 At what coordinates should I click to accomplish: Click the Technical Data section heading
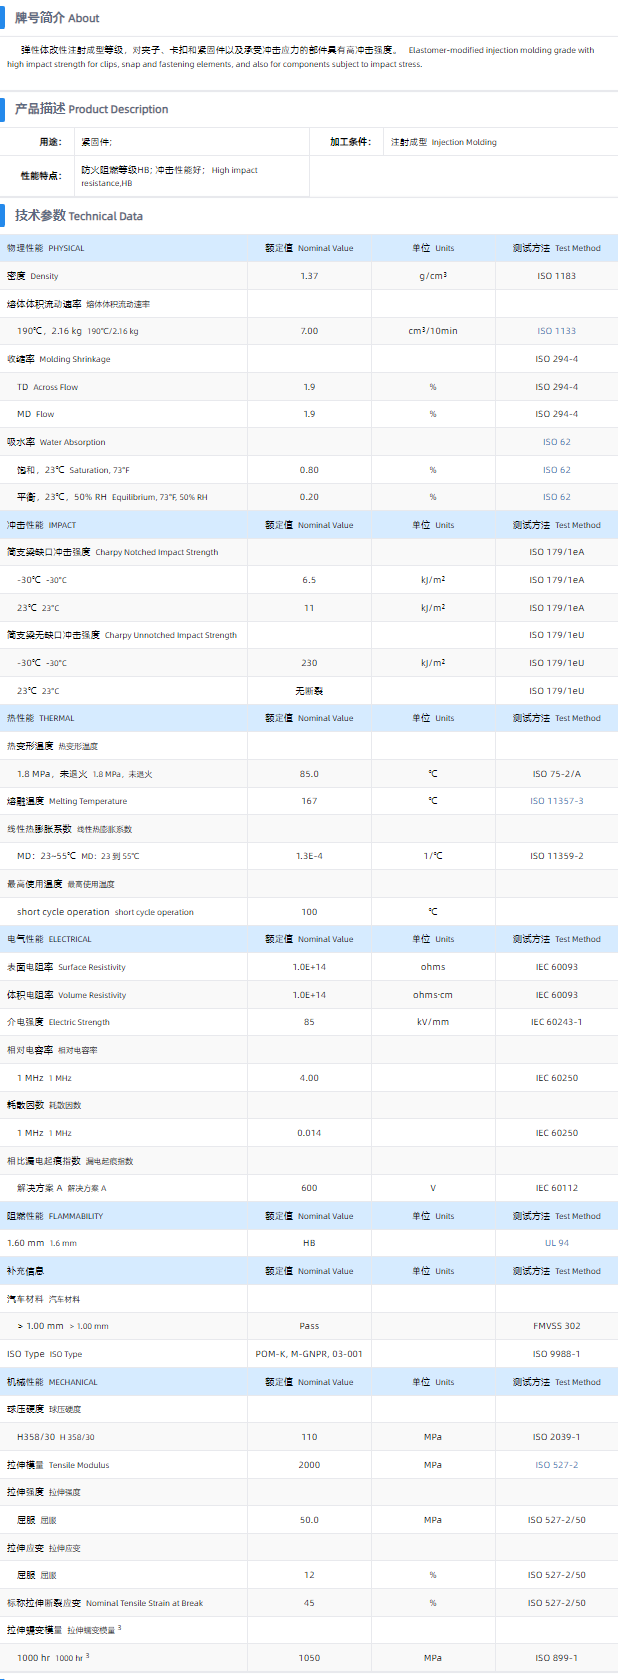coord(79,216)
